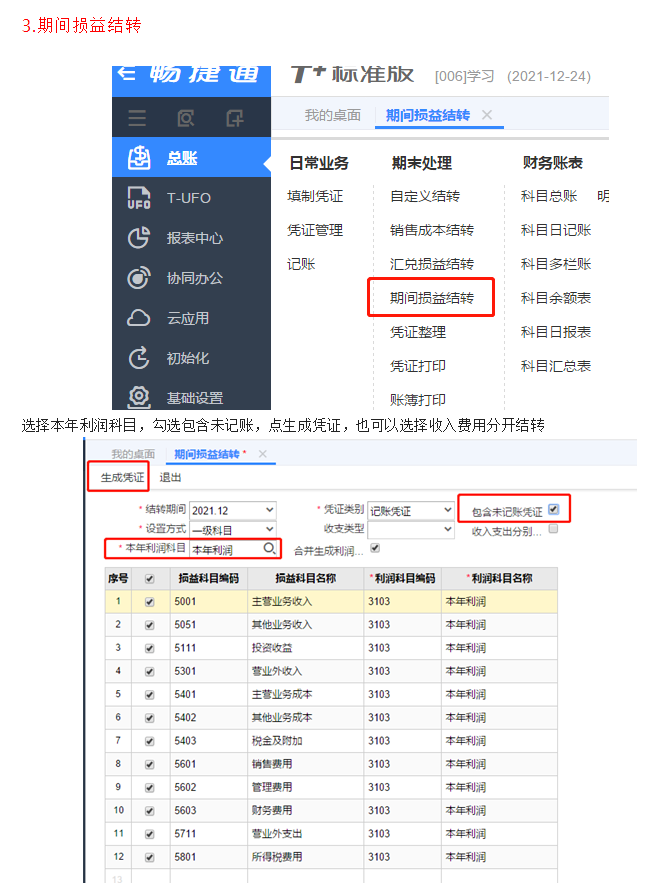Open 凭证整理 link

418,332
